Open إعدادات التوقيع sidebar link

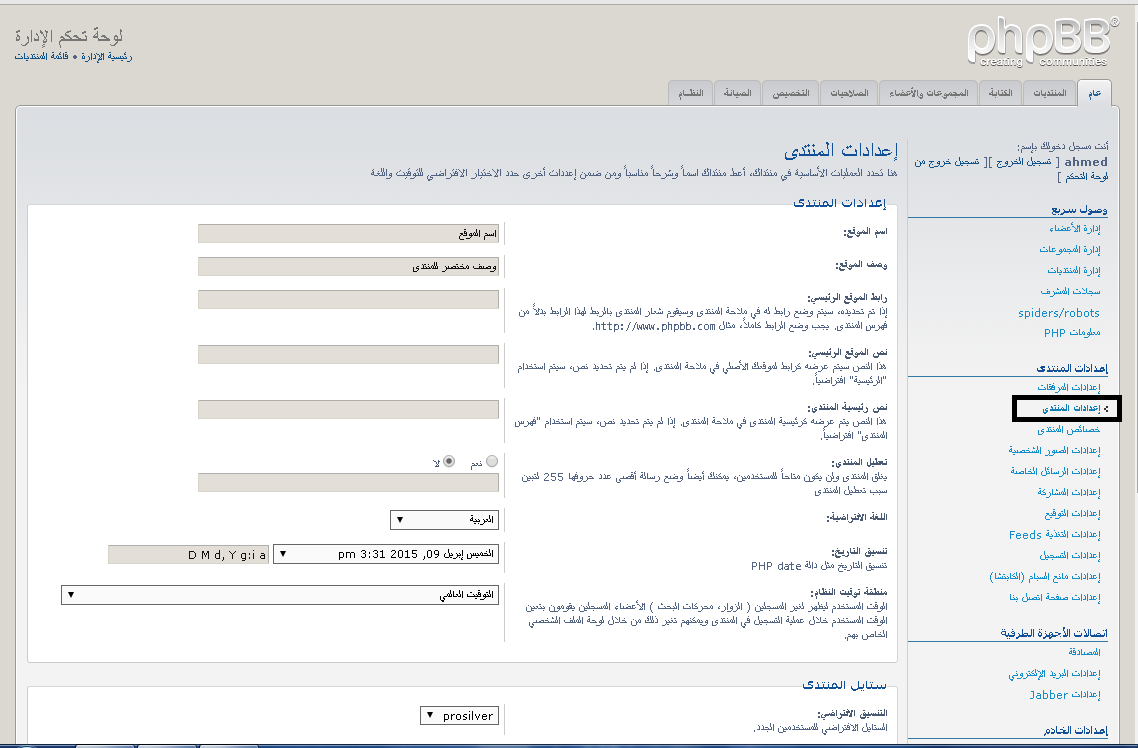pos(1072,514)
